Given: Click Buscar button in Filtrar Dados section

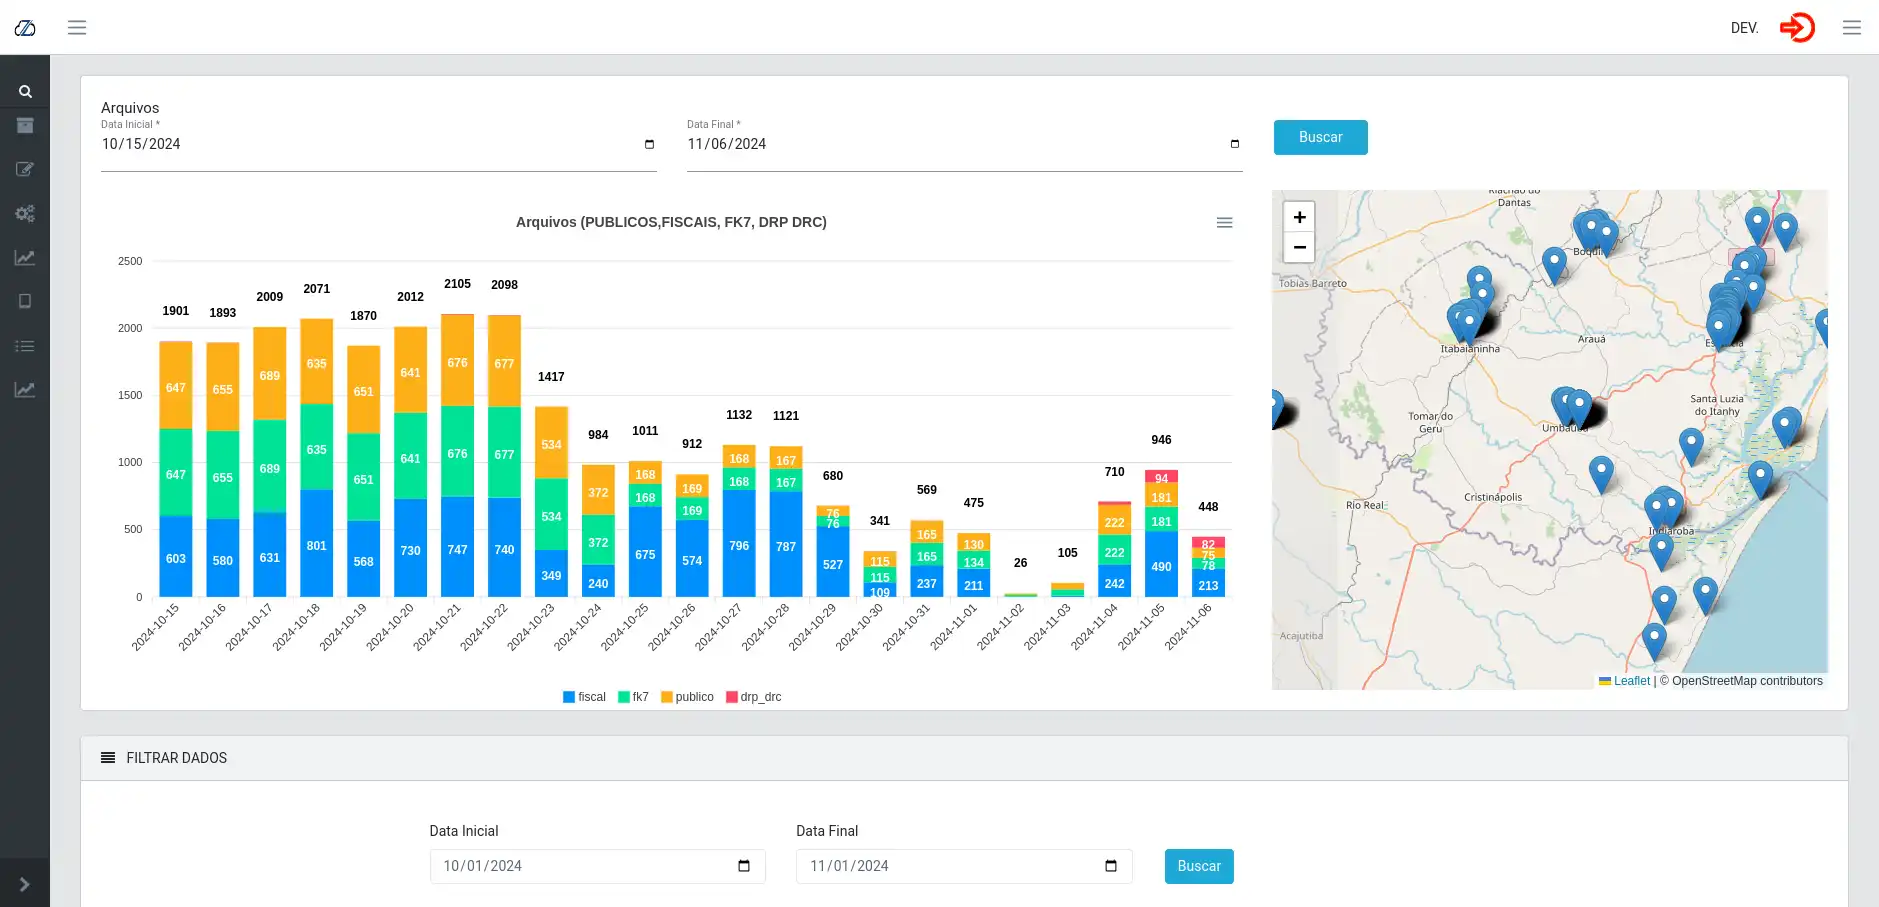Looking at the screenshot, I should click(1199, 866).
